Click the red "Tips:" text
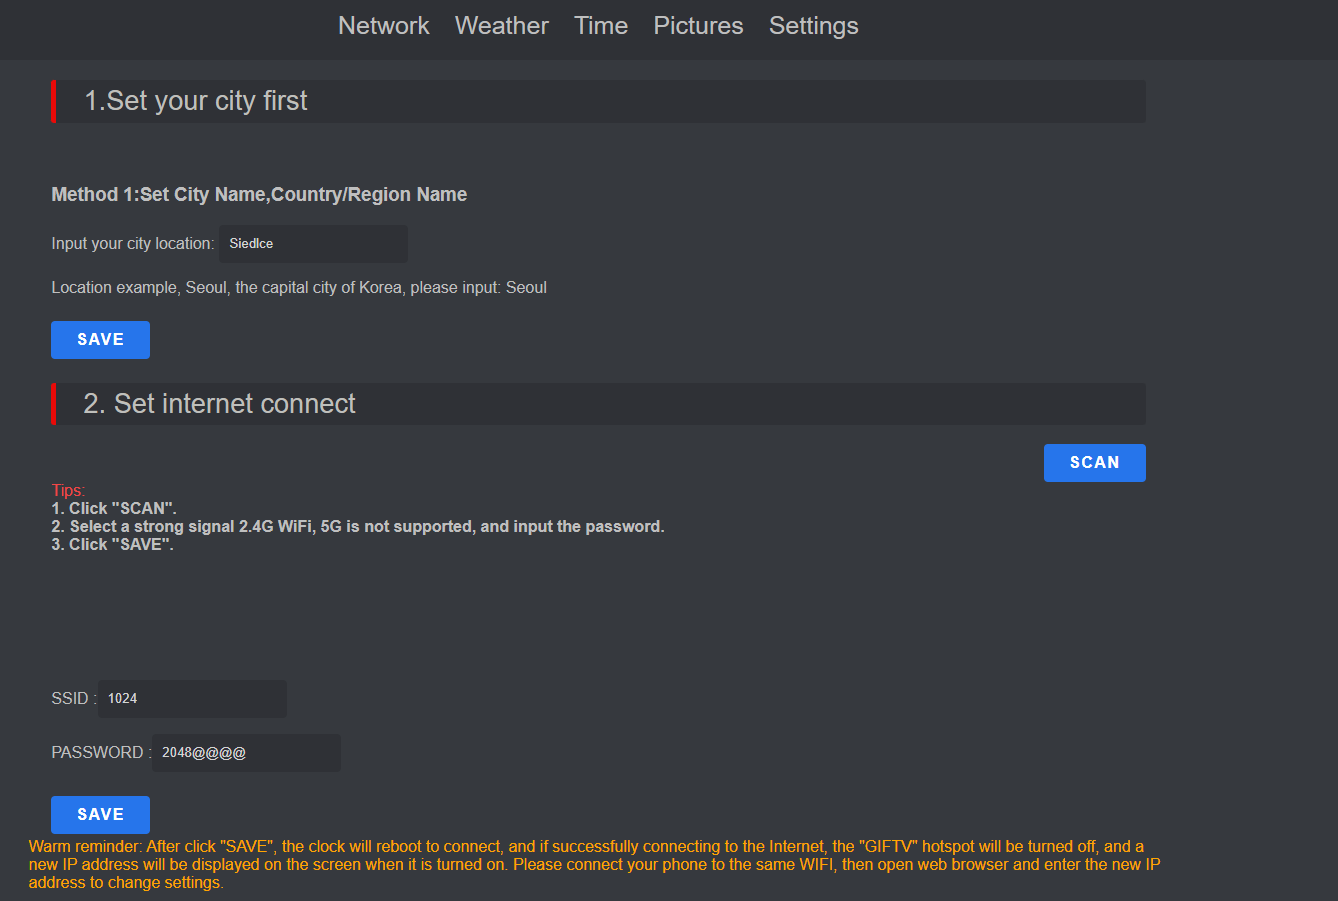The width and height of the screenshot is (1338, 901). (x=68, y=490)
